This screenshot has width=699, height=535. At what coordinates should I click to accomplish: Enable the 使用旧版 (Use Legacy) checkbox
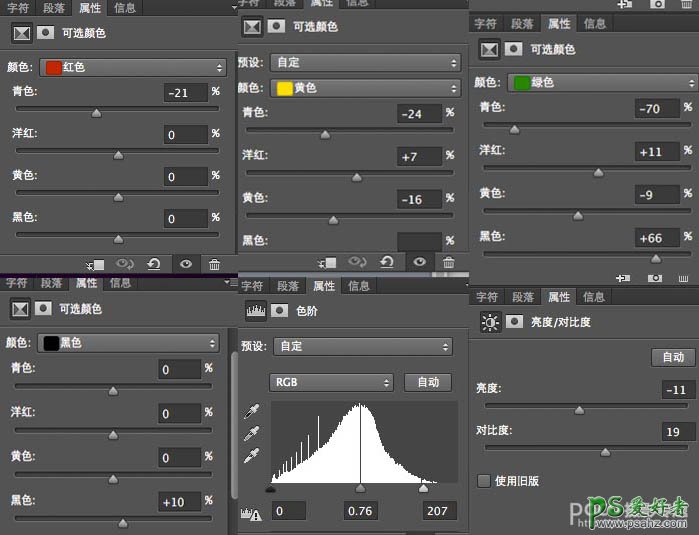click(x=484, y=481)
